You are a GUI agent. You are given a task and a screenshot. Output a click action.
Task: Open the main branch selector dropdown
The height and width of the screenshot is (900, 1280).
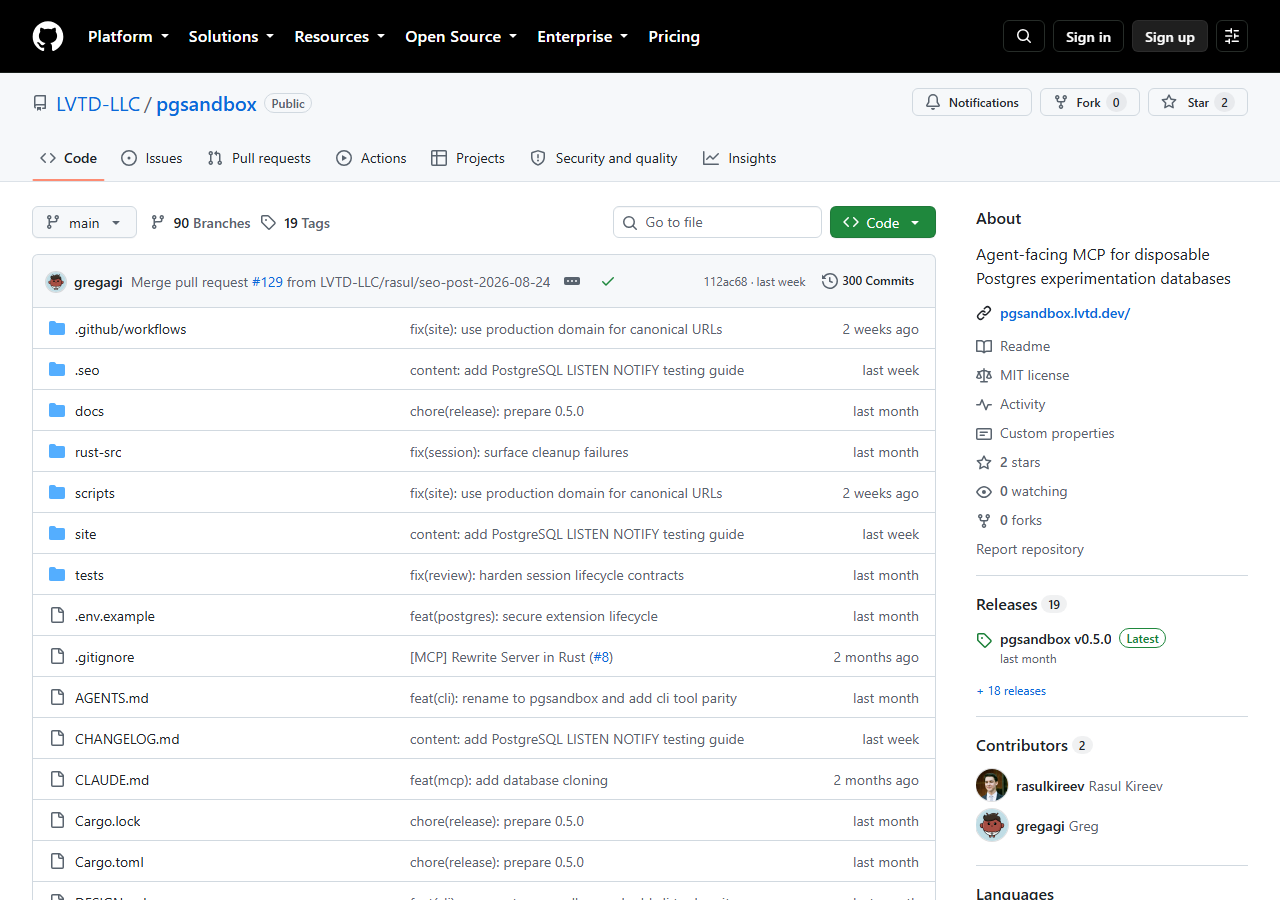(84, 222)
